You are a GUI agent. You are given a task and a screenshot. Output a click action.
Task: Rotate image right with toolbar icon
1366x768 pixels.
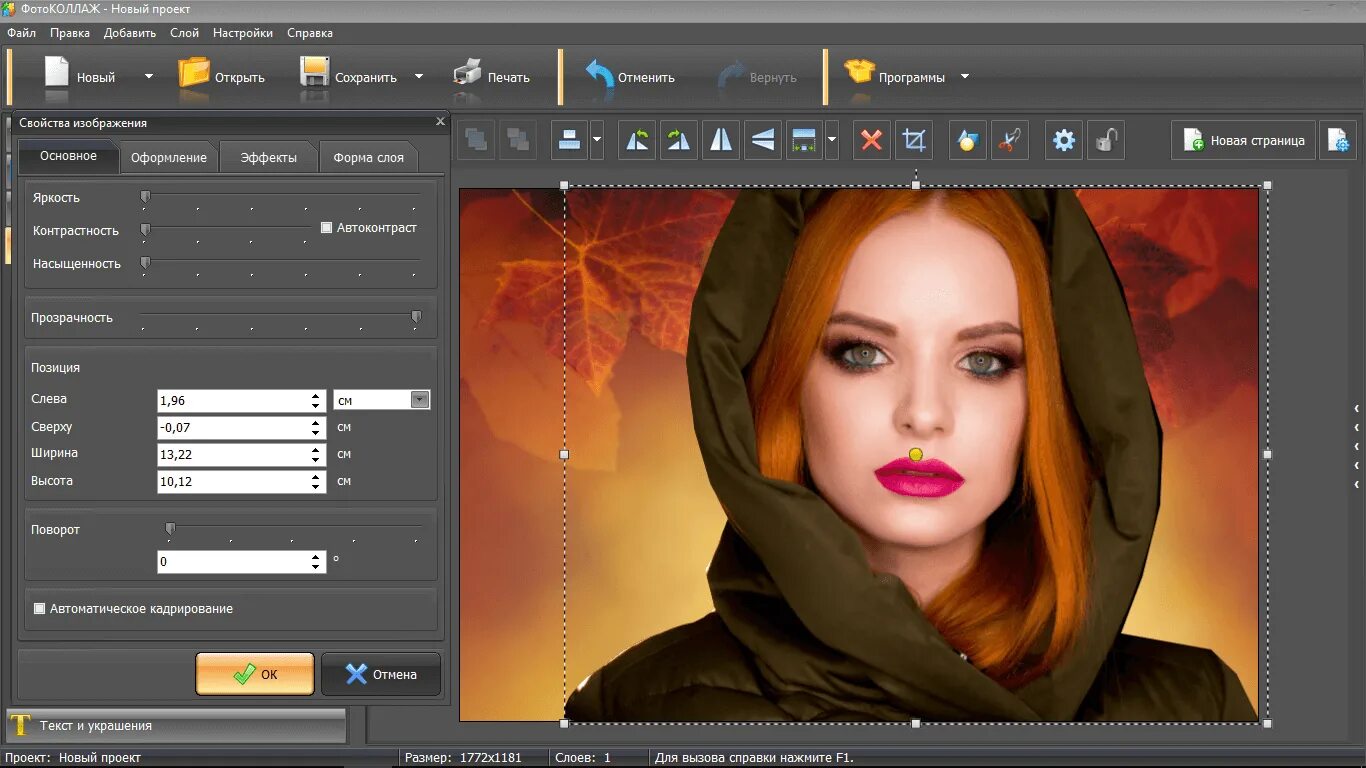tap(679, 141)
